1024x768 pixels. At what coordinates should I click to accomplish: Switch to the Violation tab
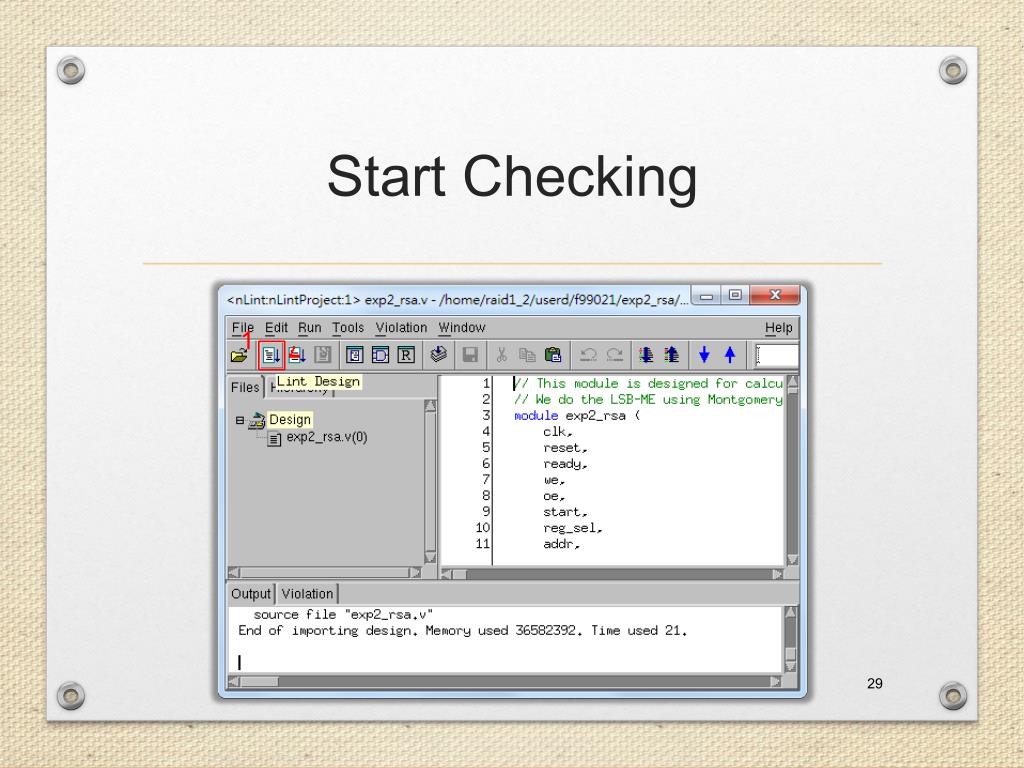pyautogui.click(x=307, y=594)
